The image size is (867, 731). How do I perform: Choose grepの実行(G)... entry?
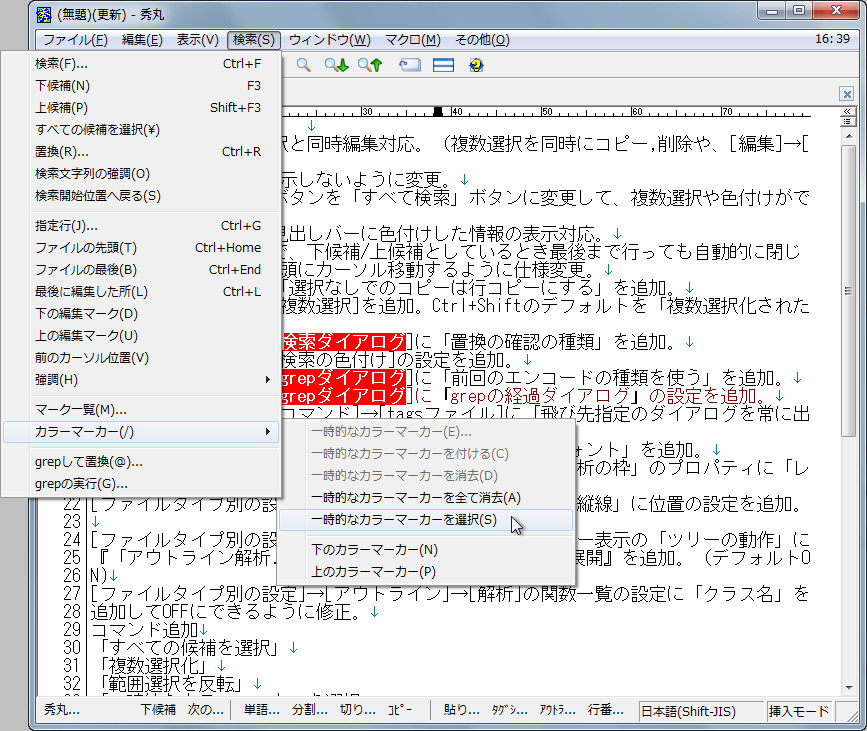(141, 484)
